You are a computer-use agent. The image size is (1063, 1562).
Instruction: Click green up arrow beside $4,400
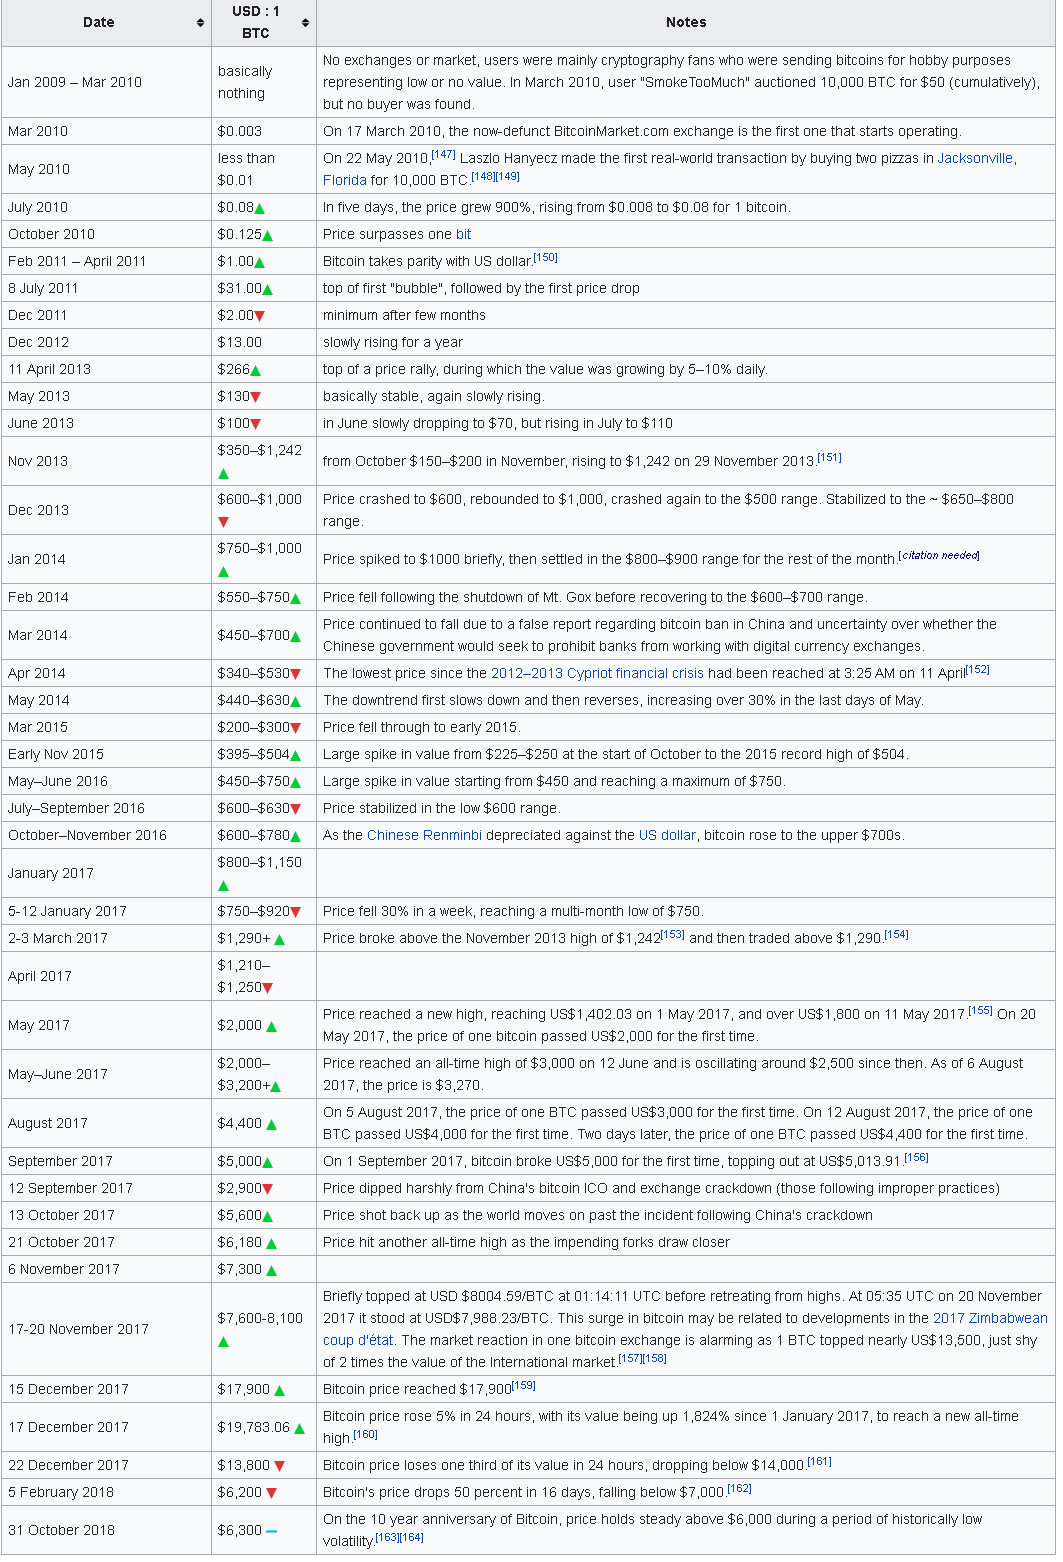[x=272, y=1124]
